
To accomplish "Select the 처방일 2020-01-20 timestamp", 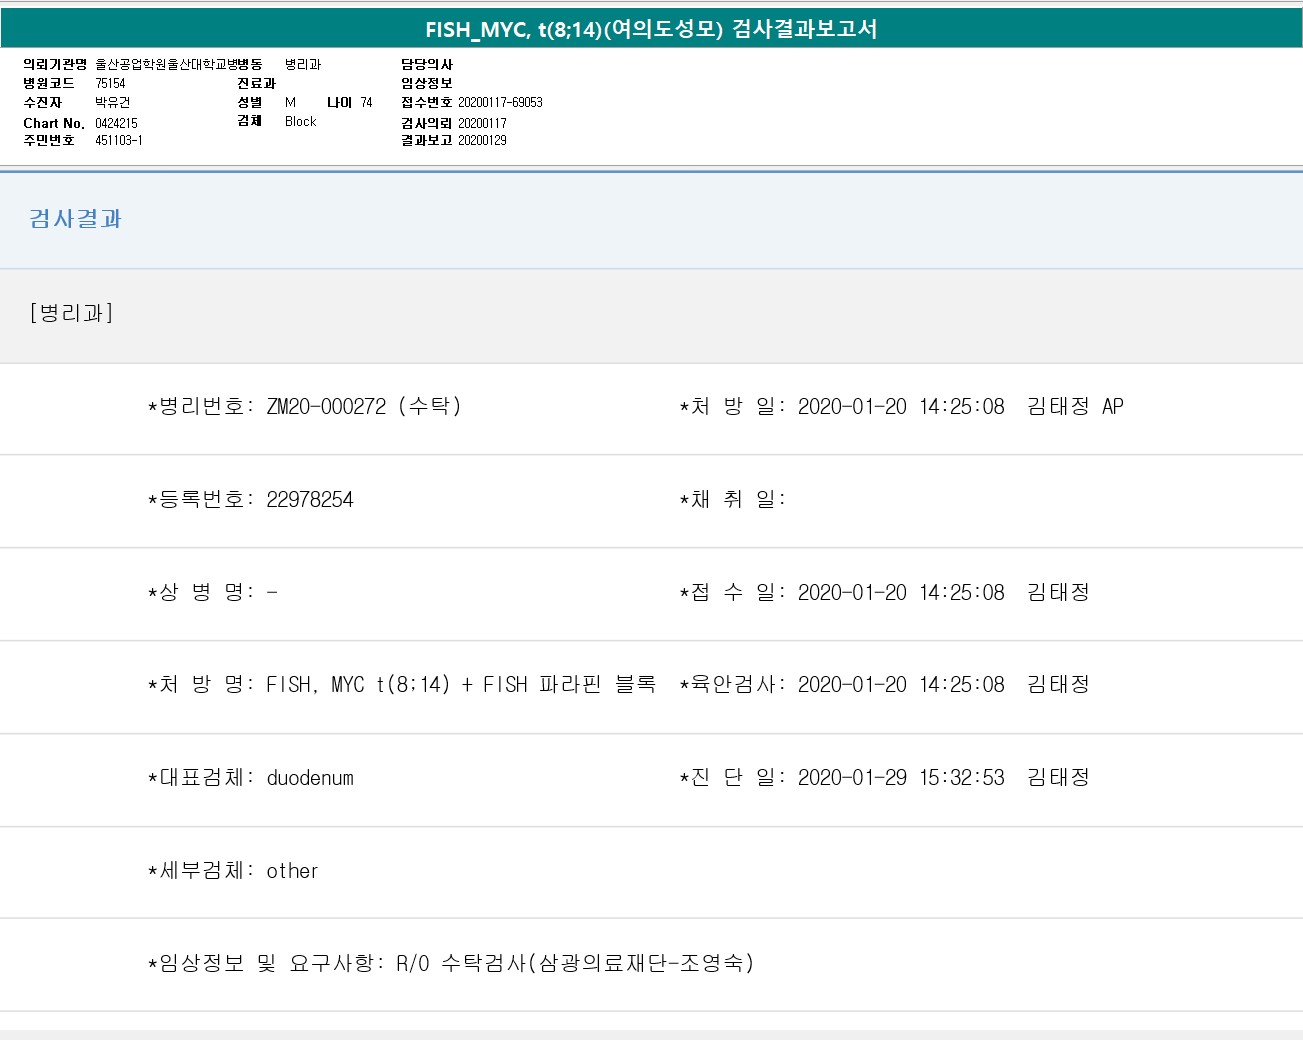I will click(901, 406).
